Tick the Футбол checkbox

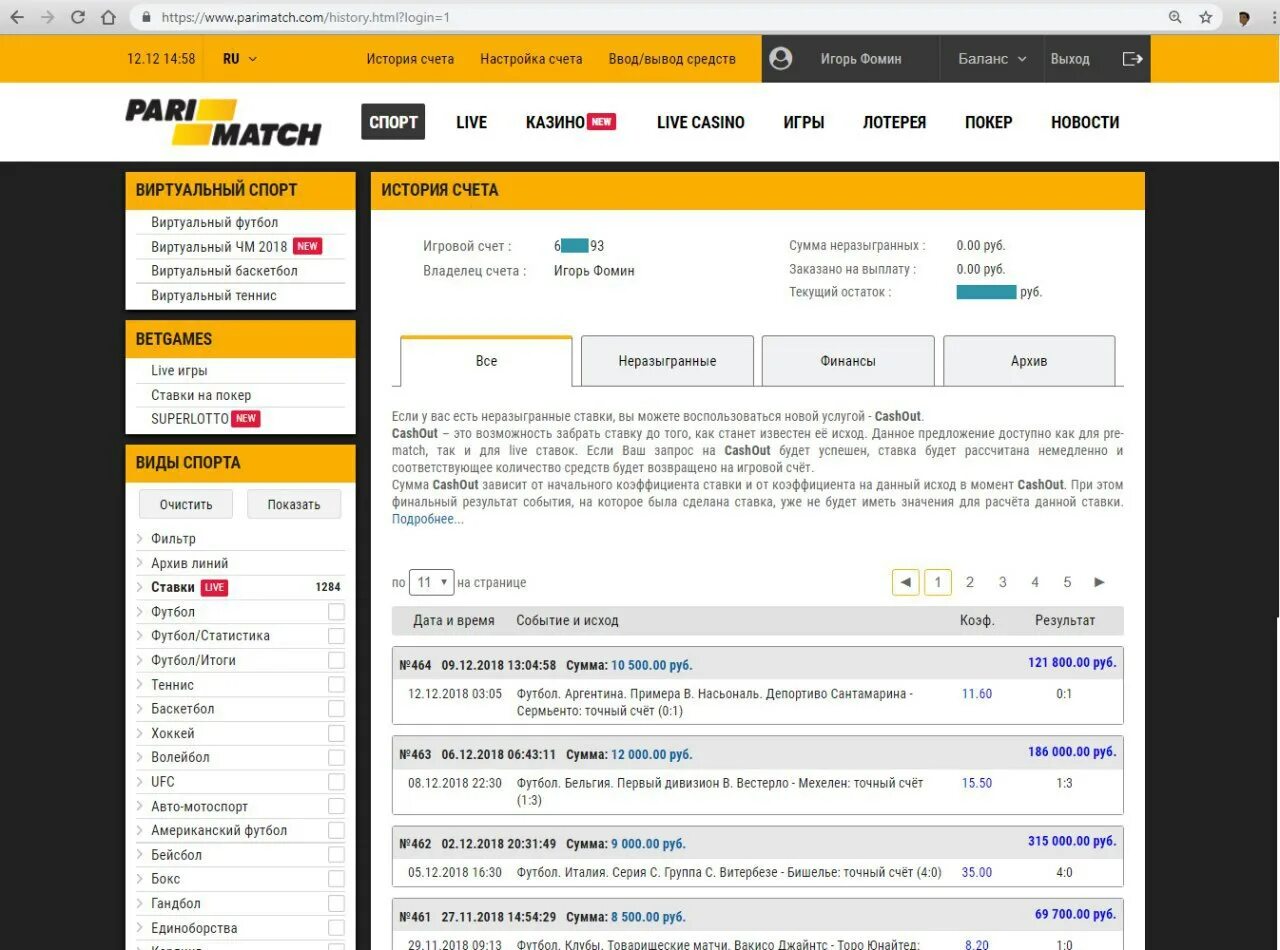[336, 611]
